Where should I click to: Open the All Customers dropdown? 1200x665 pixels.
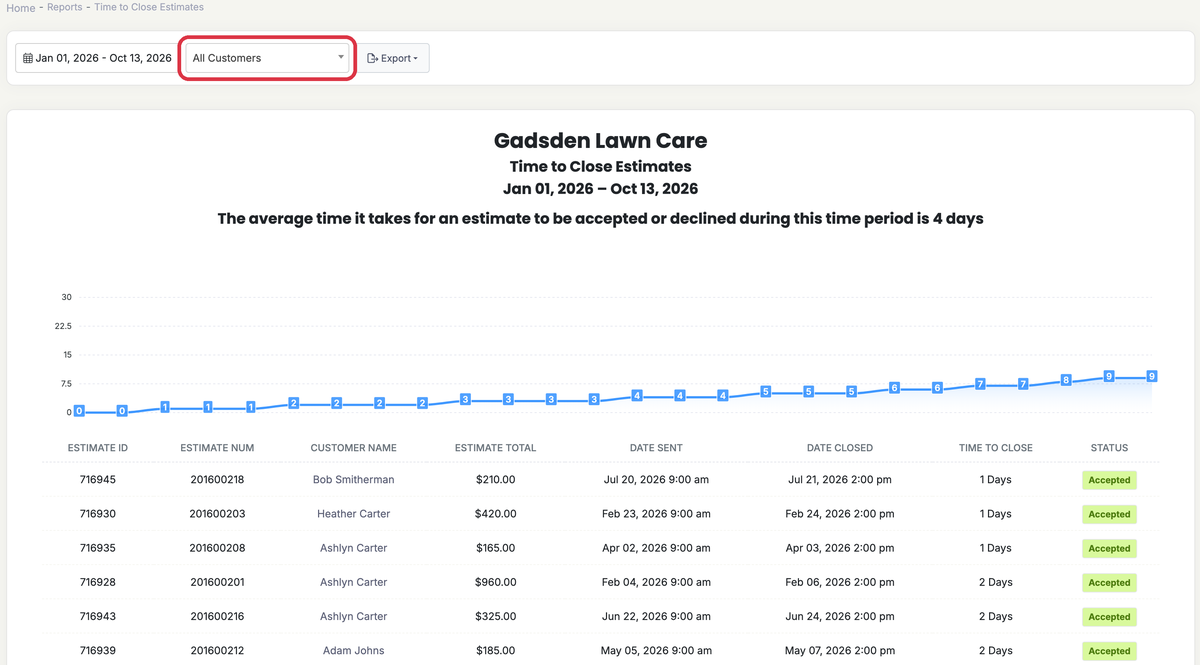tap(268, 58)
